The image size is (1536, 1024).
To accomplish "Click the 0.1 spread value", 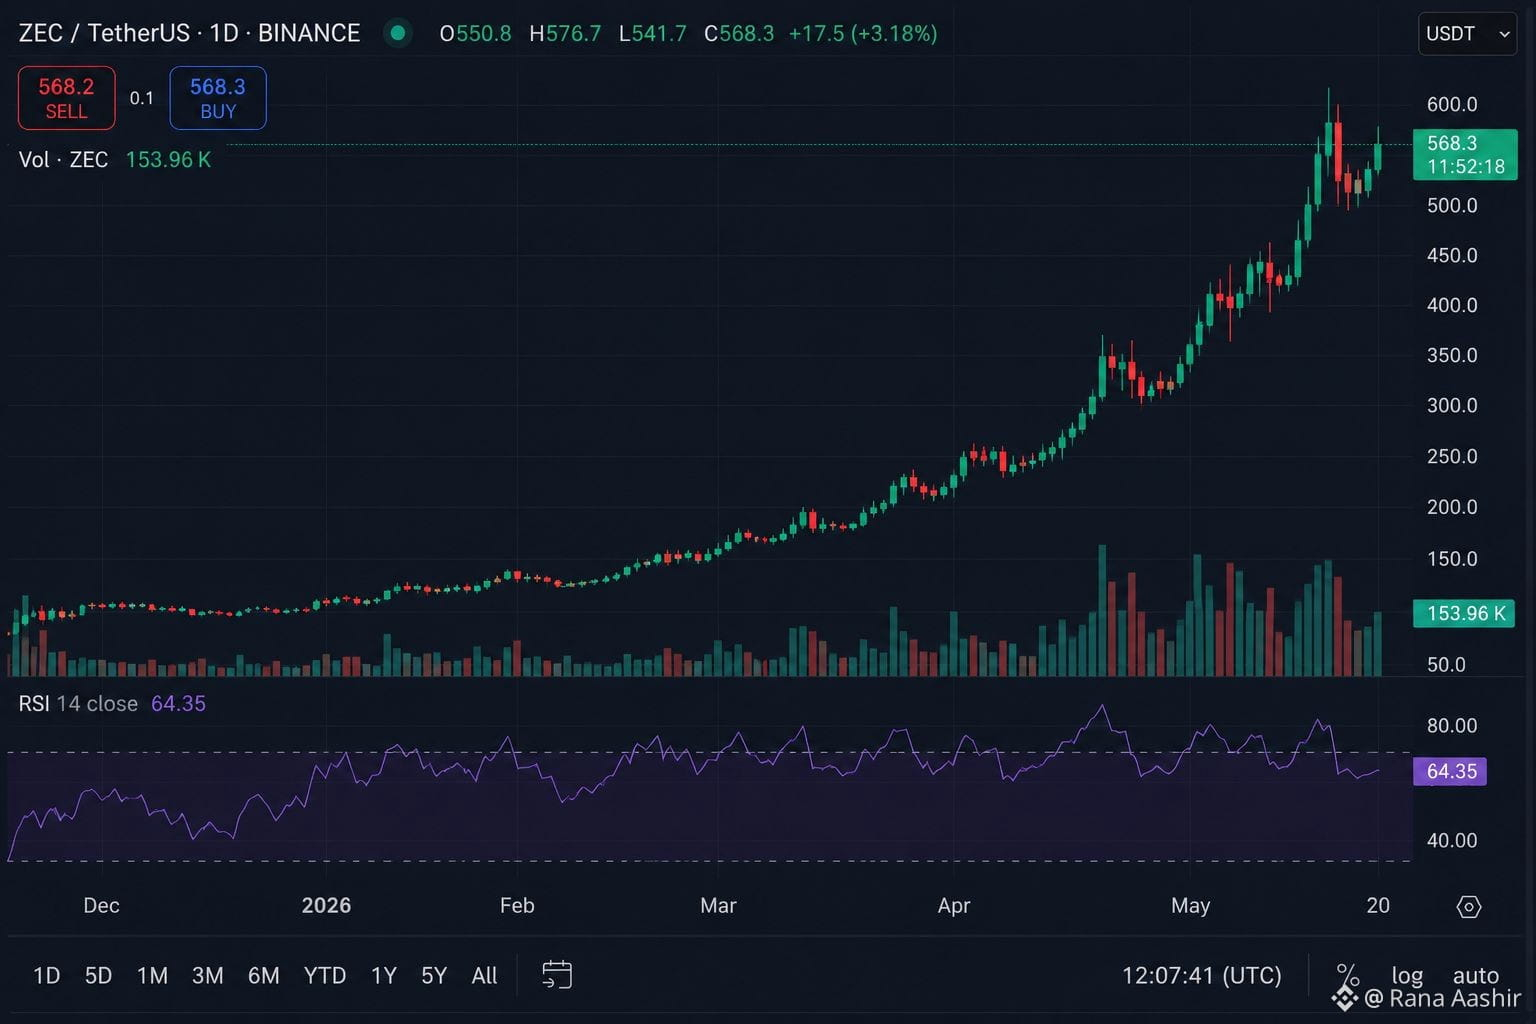I will tap(142, 98).
